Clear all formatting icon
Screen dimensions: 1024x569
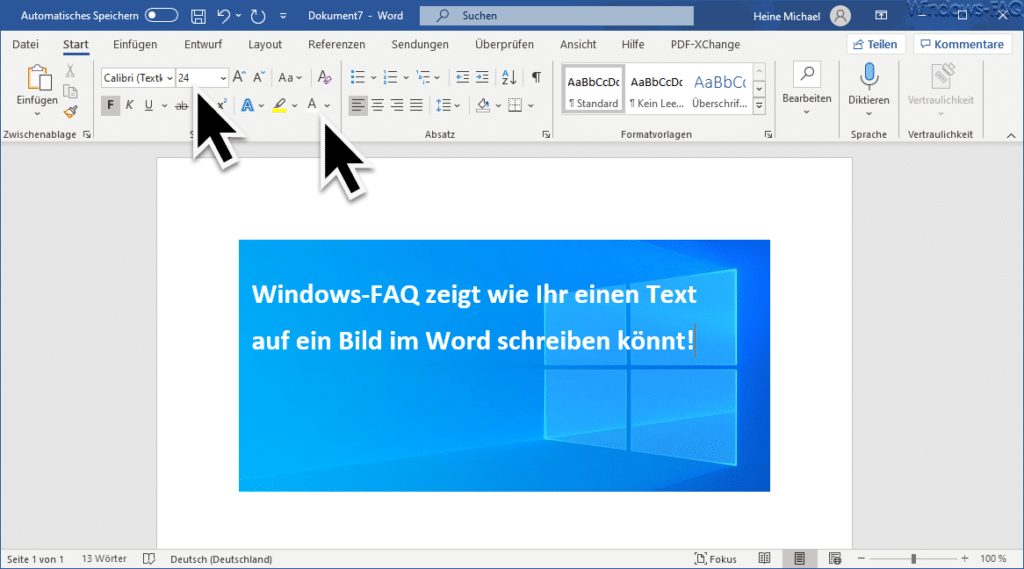324,77
